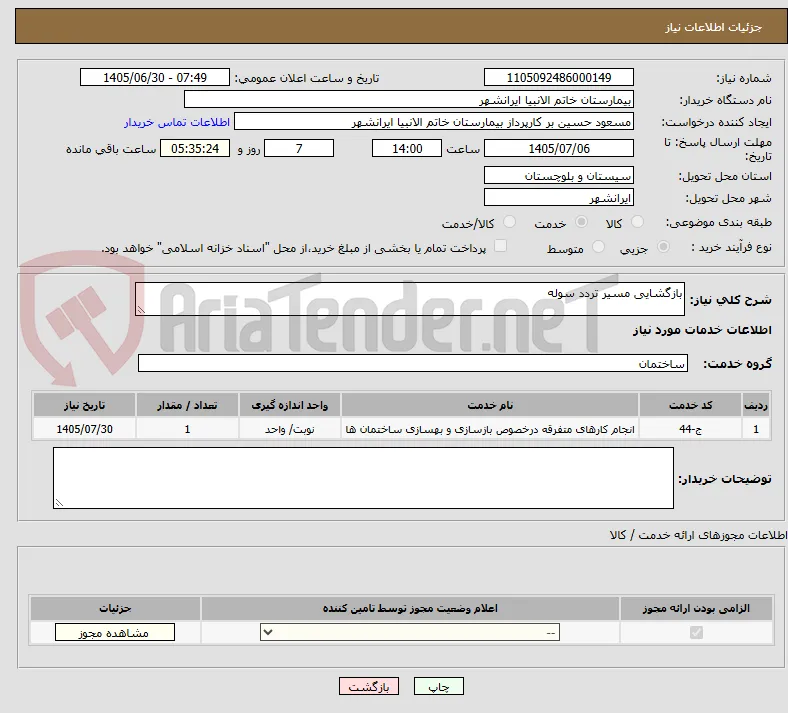Click the deadline date field 1405/07/06
This screenshot has height=713, width=788.
tap(558, 148)
